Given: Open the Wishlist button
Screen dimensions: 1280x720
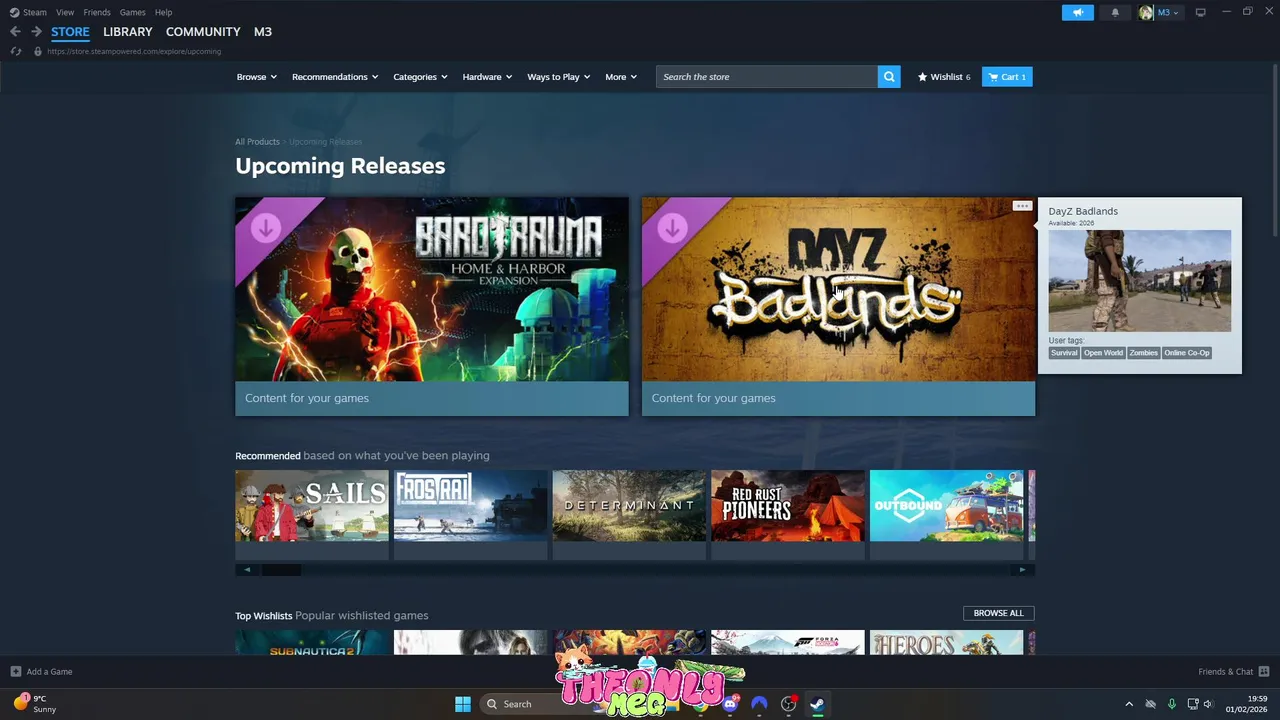Looking at the screenshot, I should 944,77.
